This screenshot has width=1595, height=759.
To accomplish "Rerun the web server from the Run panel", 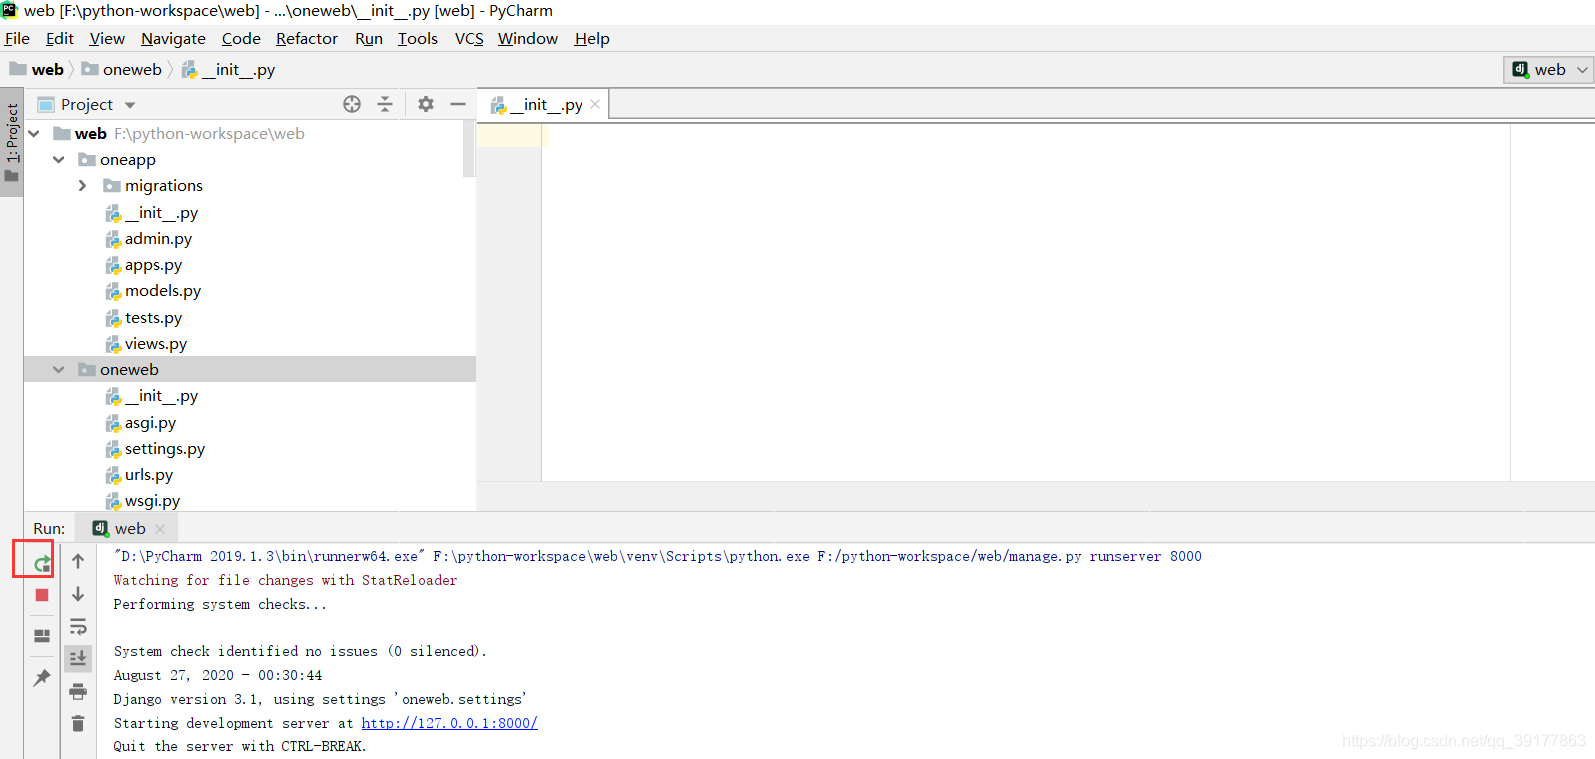I will coord(42,564).
